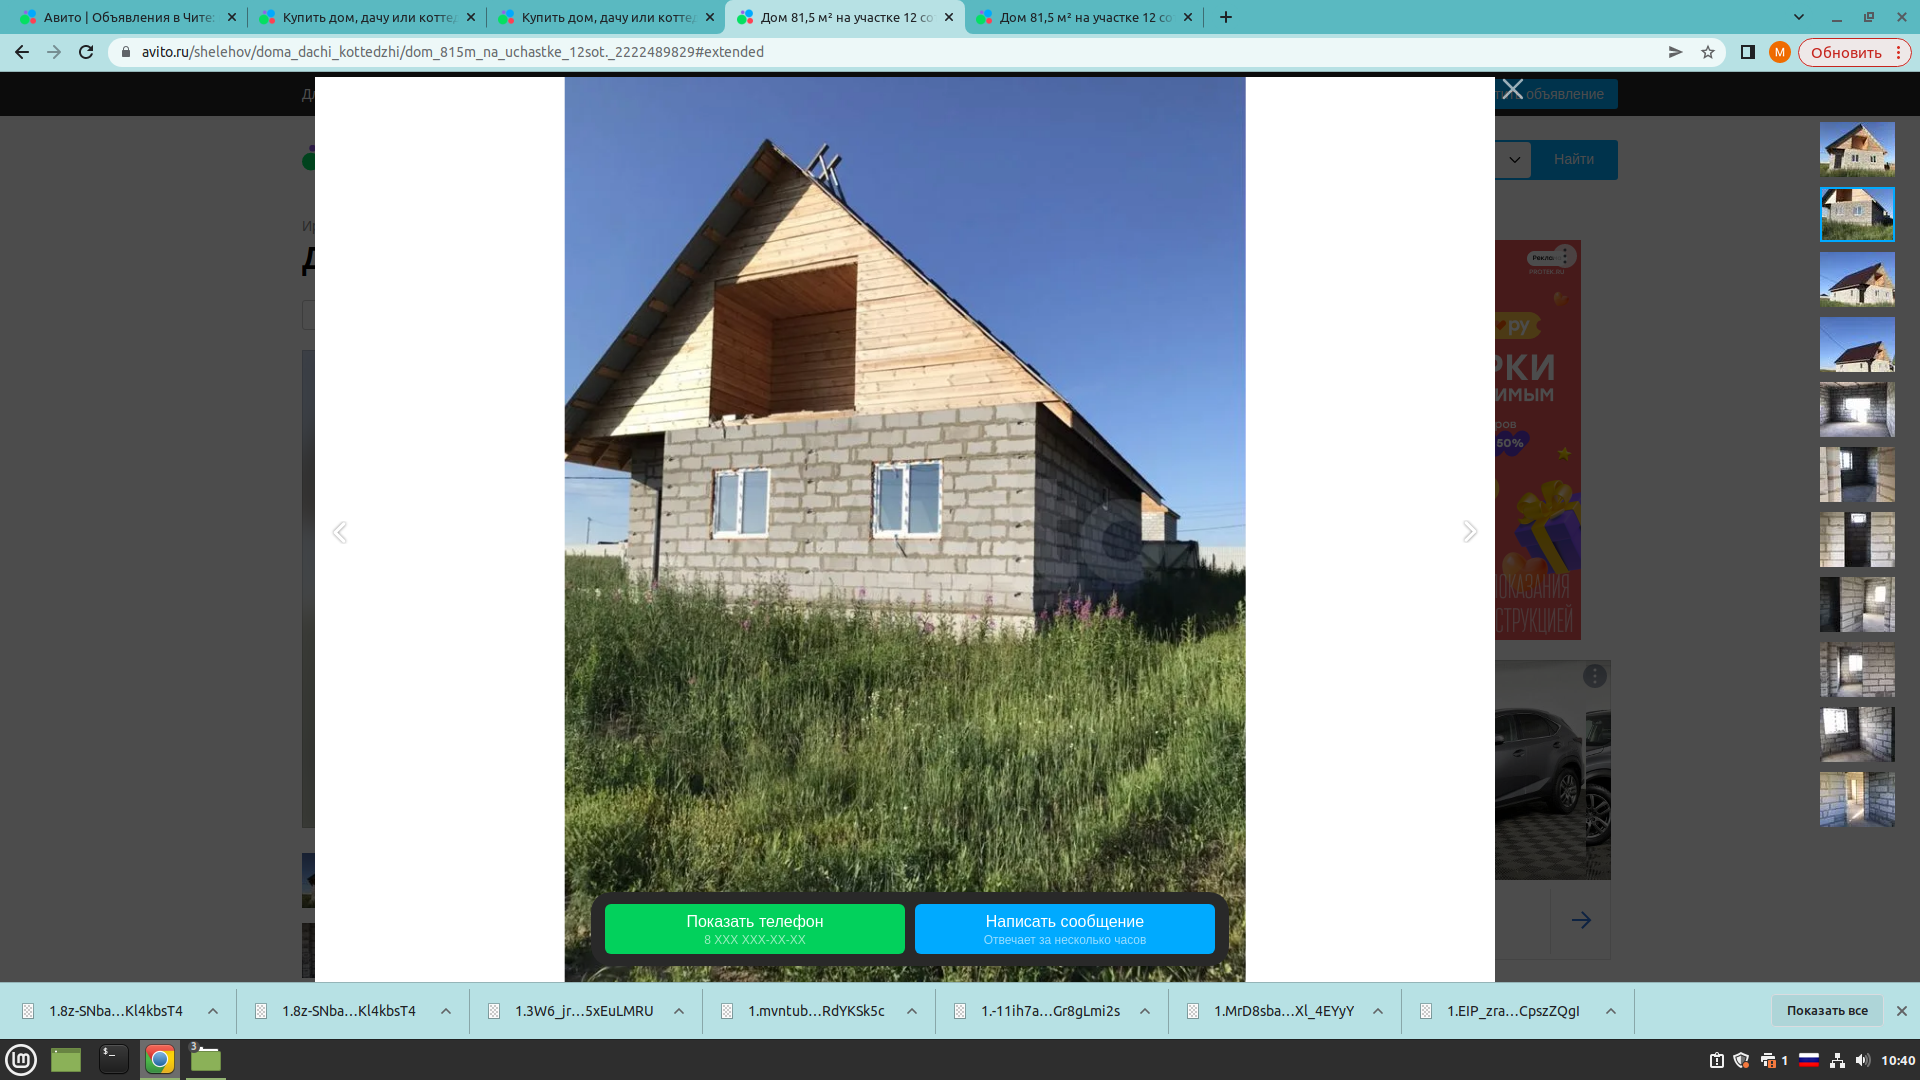Select the first house thumbnail
The height and width of the screenshot is (1080, 1920).
[1857, 149]
